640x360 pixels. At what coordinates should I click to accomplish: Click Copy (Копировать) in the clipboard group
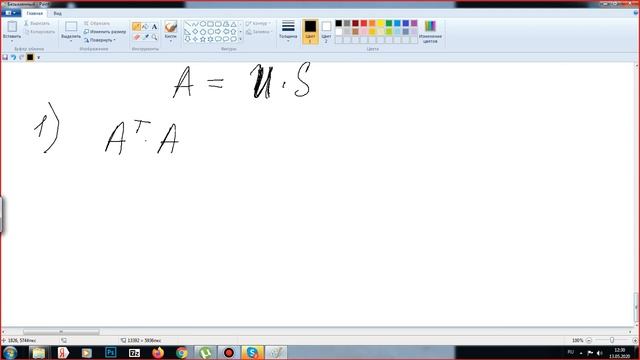click(39, 31)
